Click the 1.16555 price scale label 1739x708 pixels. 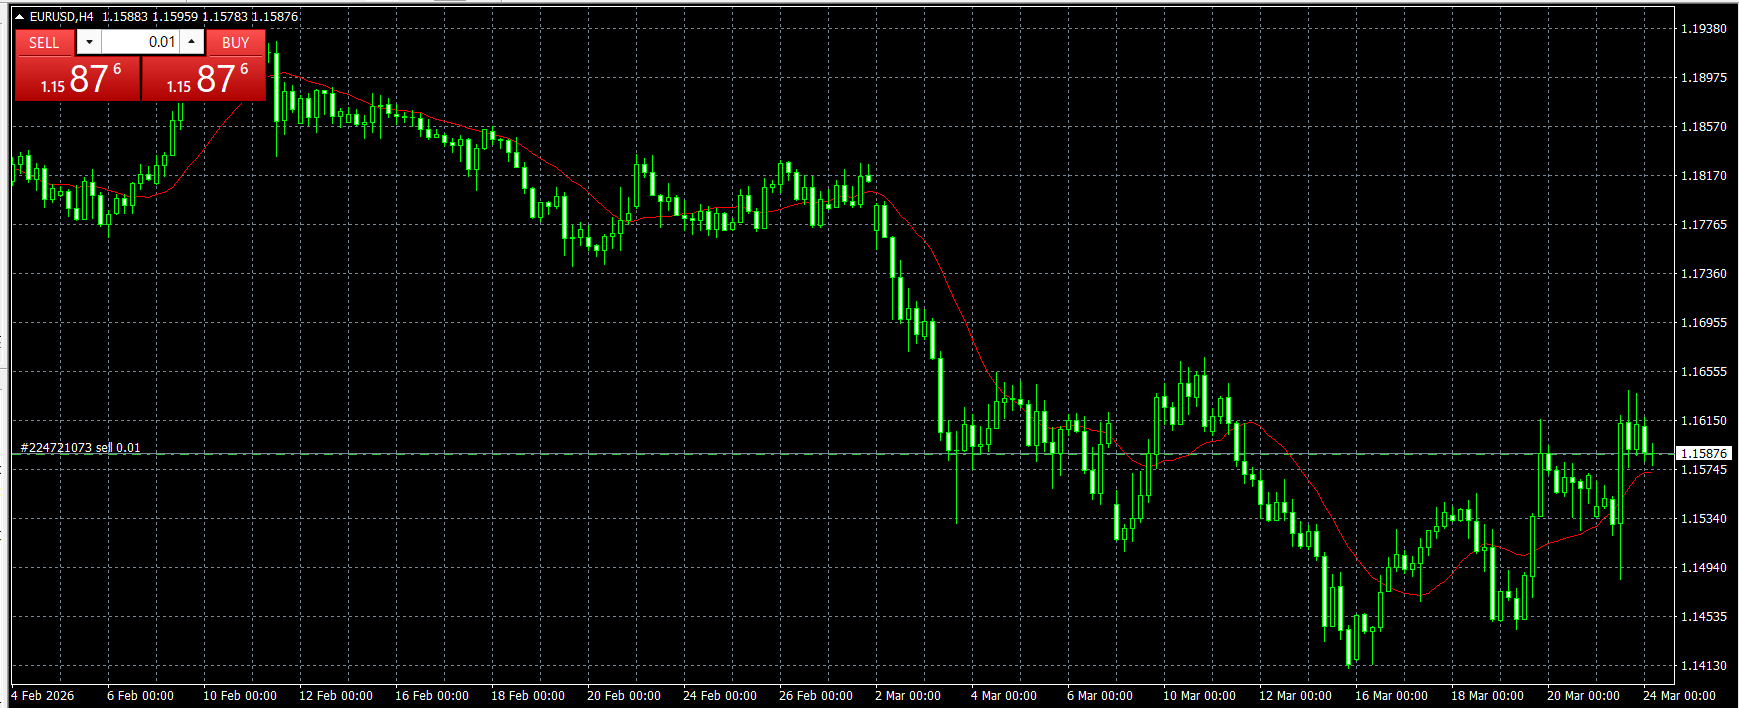tap(1703, 372)
